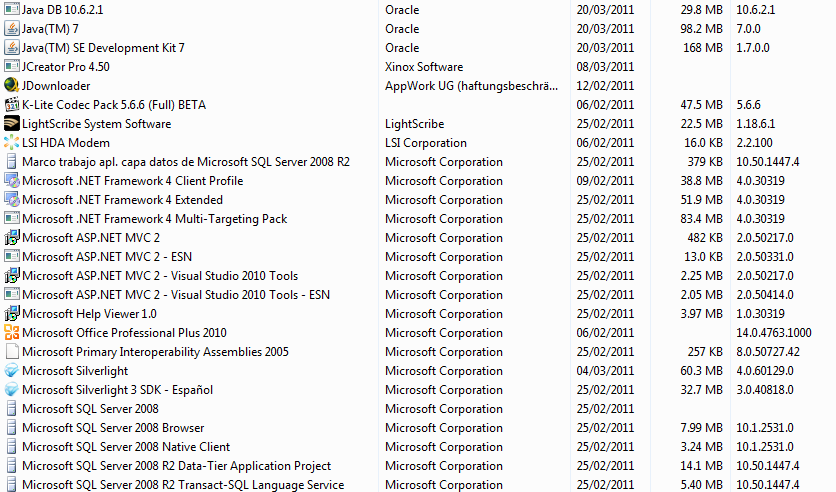Select the JDownloader program name

point(56,86)
